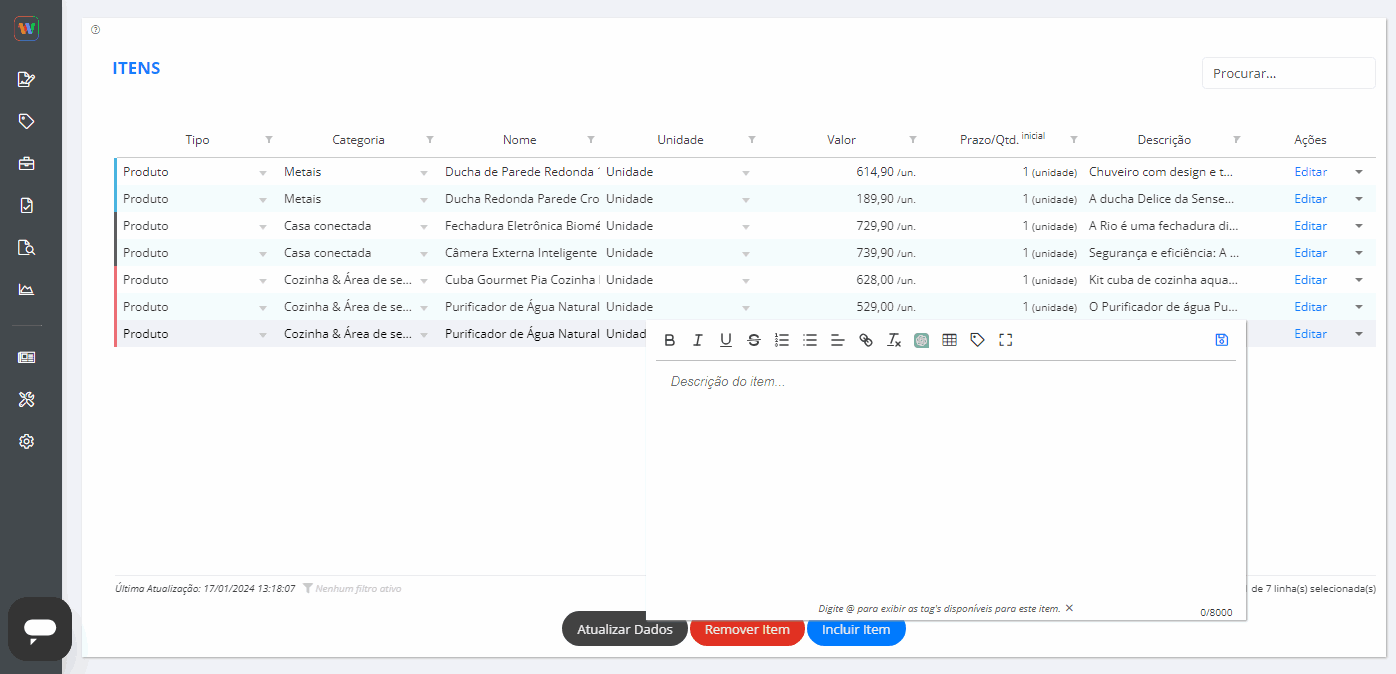Image resolution: width=1396 pixels, height=674 pixels.
Task: Open the briefcase section in the sidebar
Action: click(x=27, y=163)
